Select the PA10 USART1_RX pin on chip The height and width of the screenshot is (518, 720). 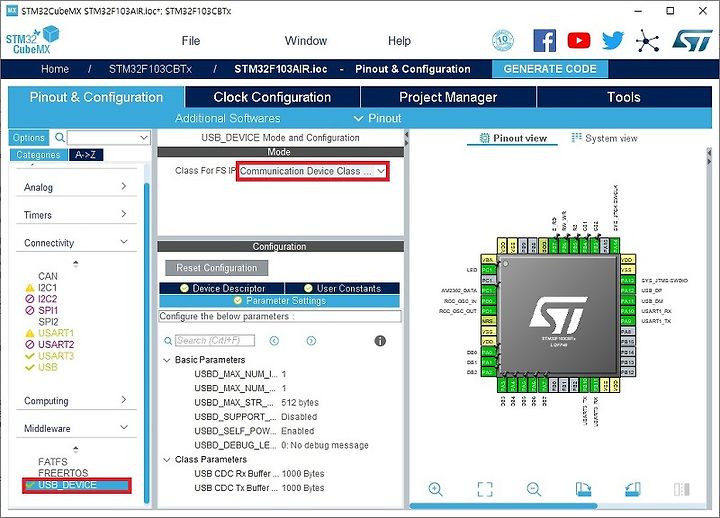627,311
